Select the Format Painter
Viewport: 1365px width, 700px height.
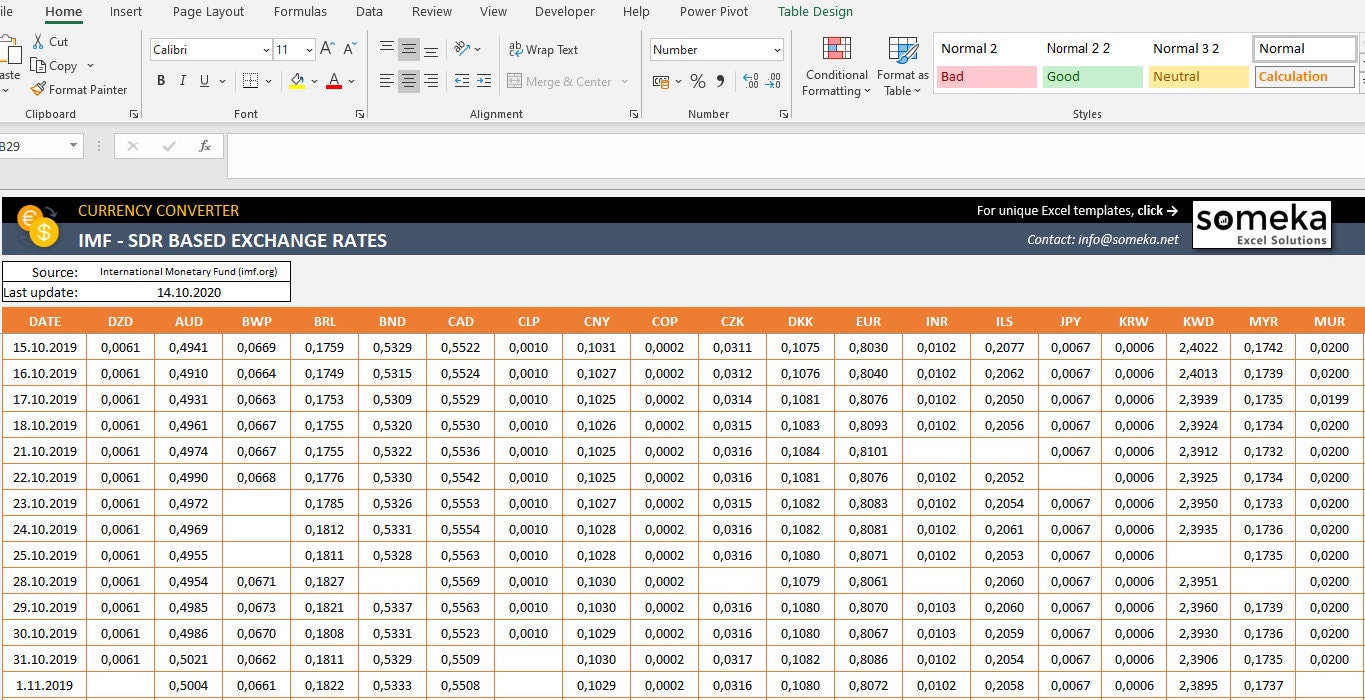coord(80,89)
